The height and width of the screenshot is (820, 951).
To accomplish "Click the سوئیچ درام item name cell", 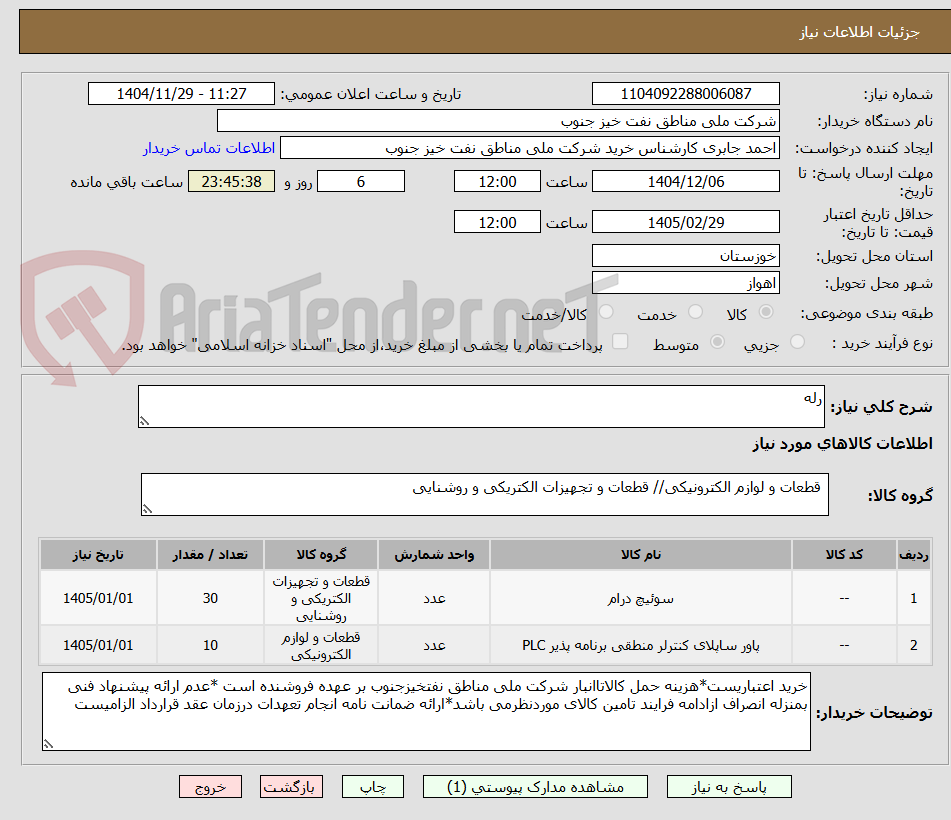I will [x=640, y=598].
